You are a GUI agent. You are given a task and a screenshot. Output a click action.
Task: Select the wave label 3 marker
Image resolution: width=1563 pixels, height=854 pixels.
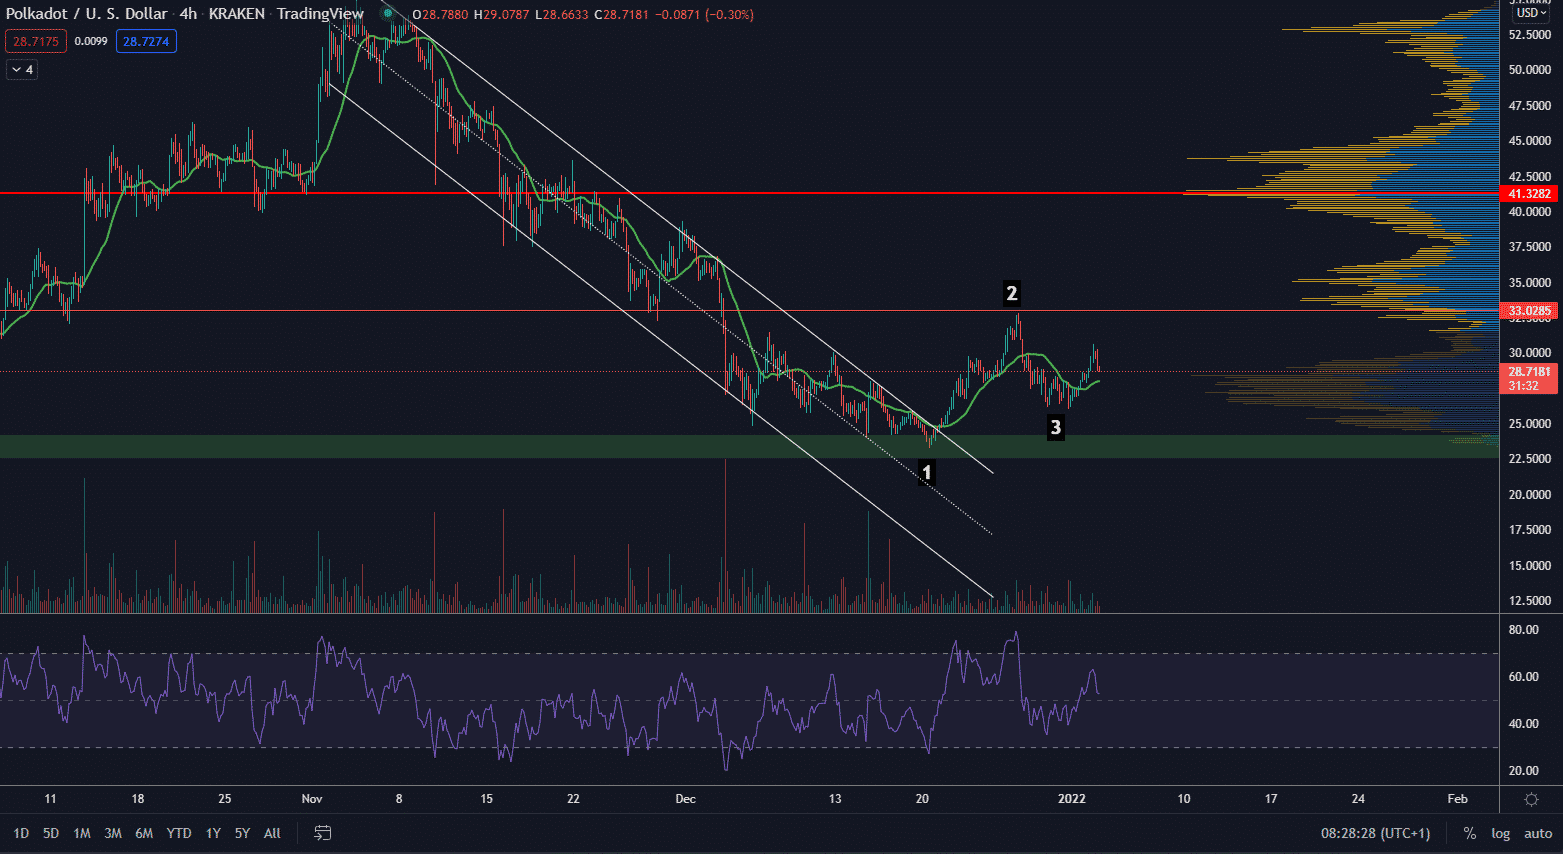click(1055, 428)
